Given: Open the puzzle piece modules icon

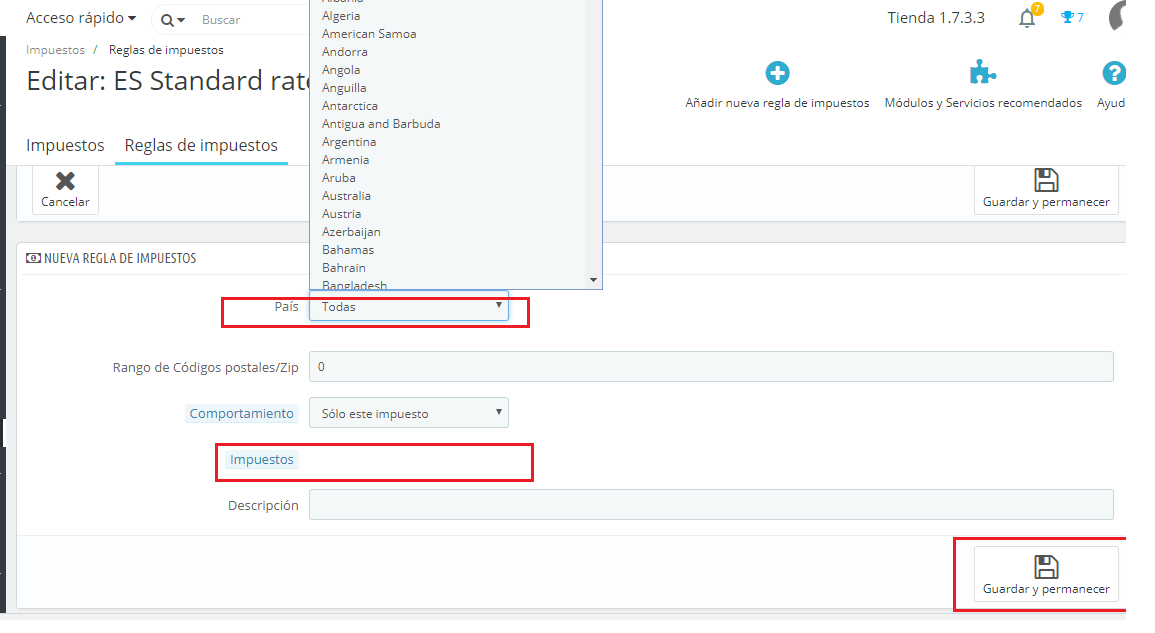Looking at the screenshot, I should coord(983,72).
